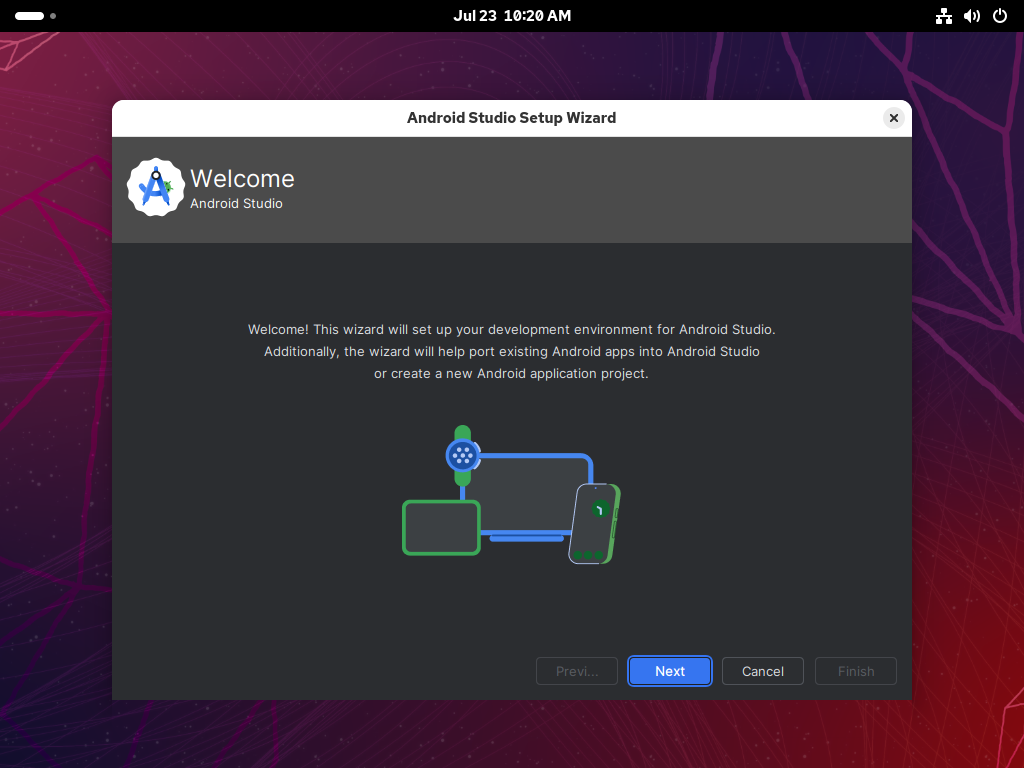Click the "Android Studio Setup Wizard" title bar text

click(x=511, y=118)
